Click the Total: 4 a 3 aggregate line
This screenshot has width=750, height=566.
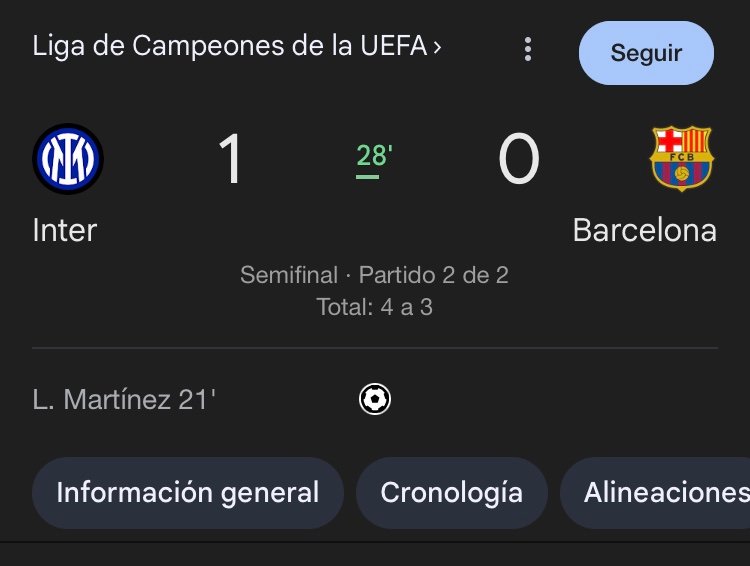click(x=375, y=307)
